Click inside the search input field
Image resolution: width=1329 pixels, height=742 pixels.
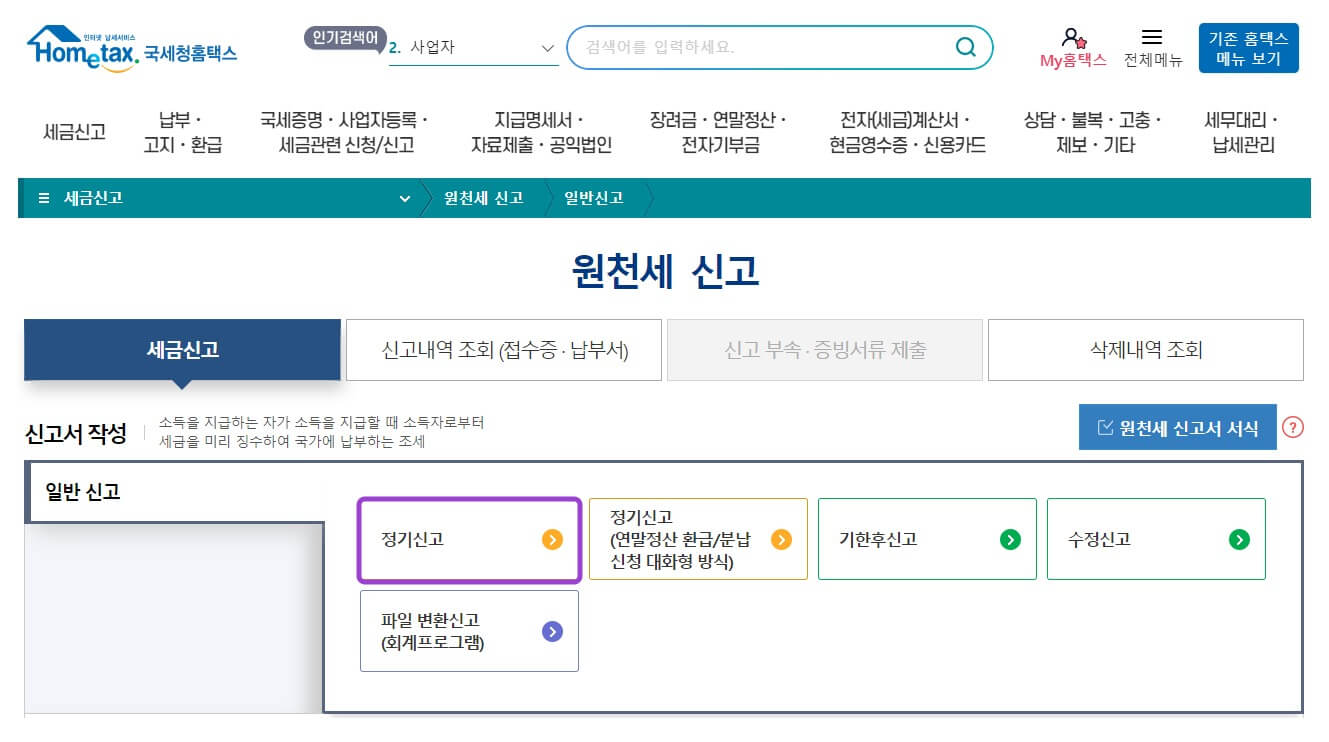tap(750, 46)
